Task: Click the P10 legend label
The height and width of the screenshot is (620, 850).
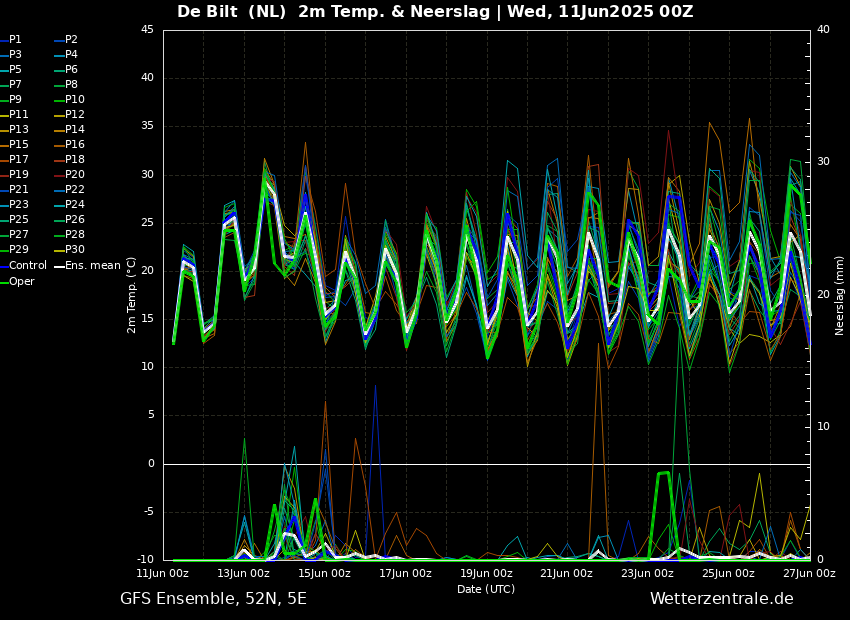Action: [74, 100]
